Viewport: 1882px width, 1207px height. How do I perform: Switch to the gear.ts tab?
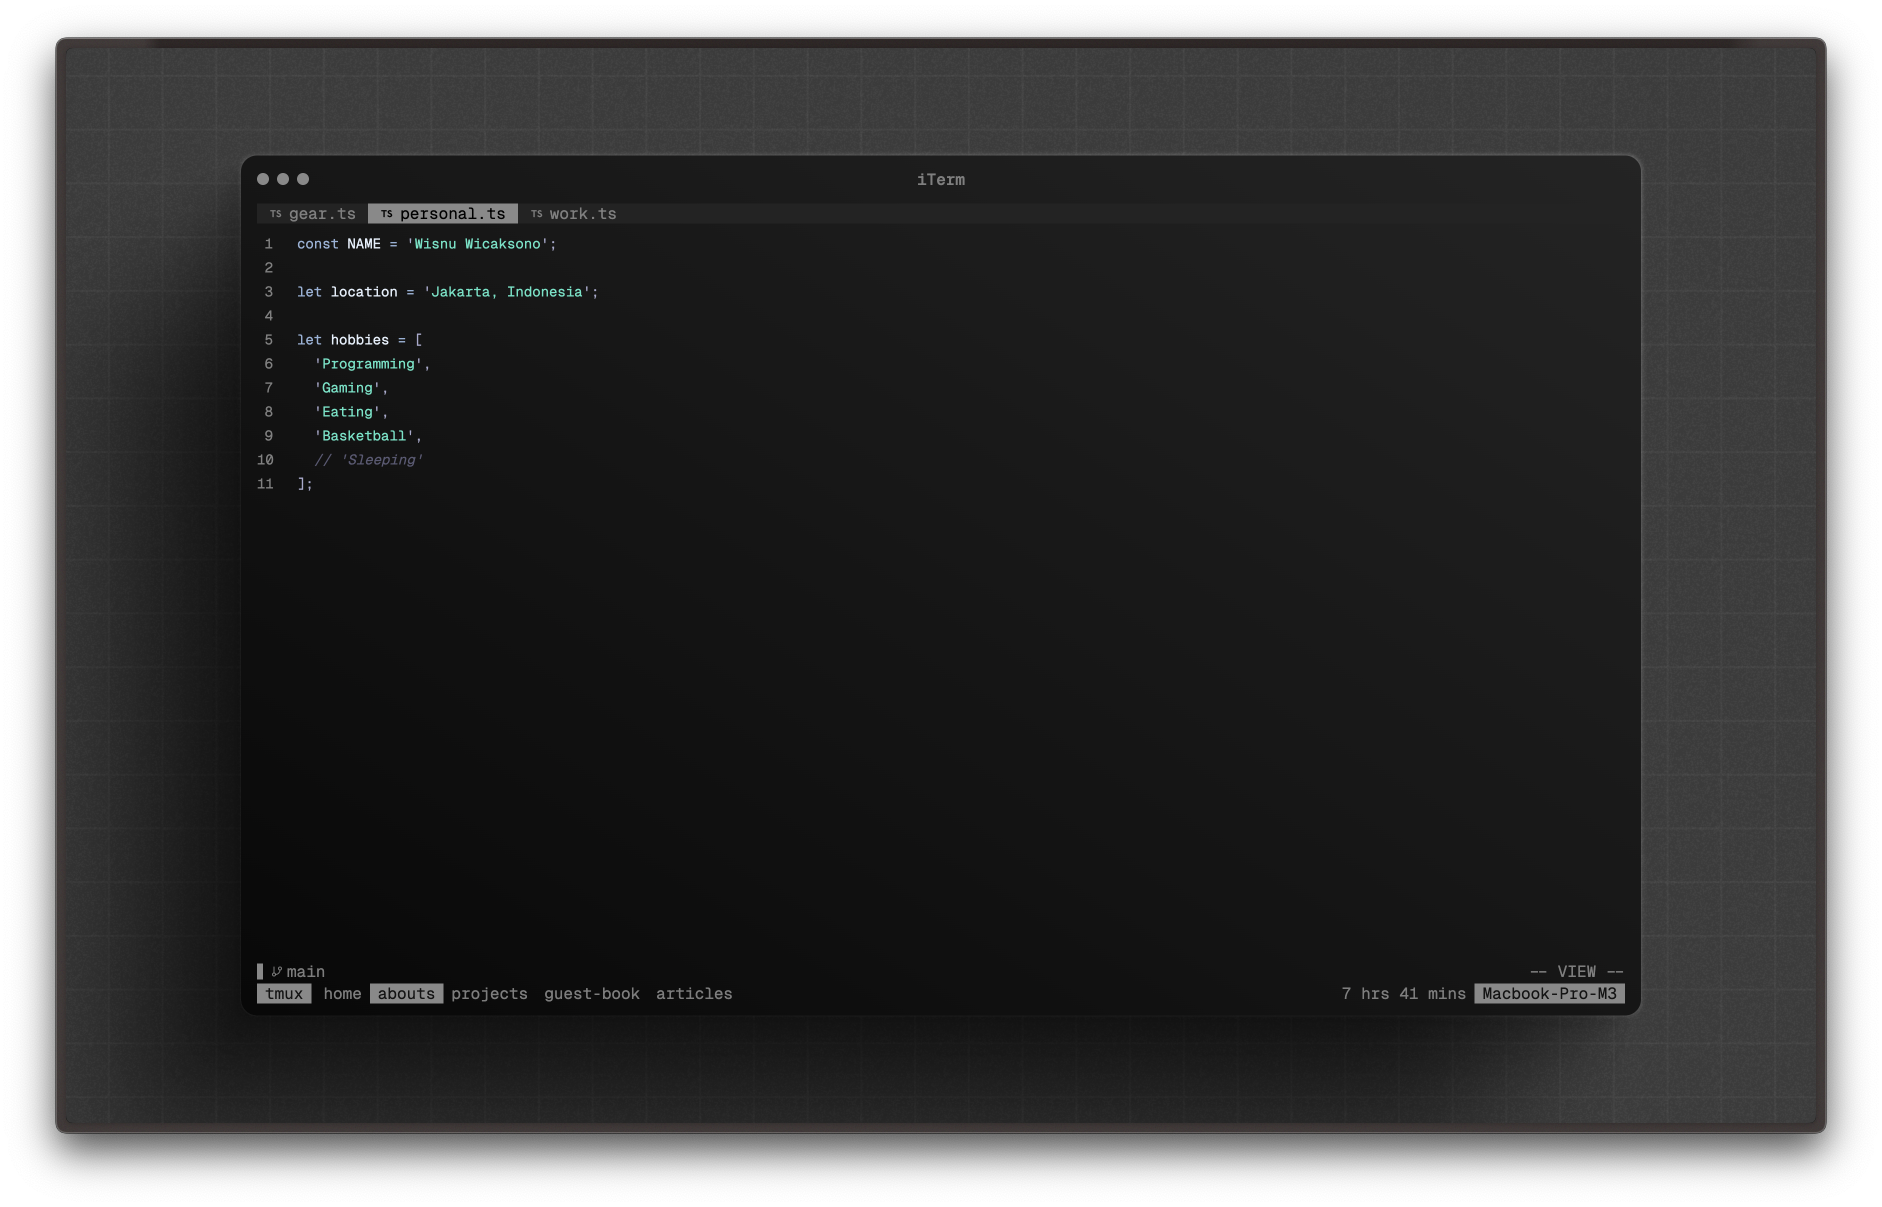pos(313,214)
